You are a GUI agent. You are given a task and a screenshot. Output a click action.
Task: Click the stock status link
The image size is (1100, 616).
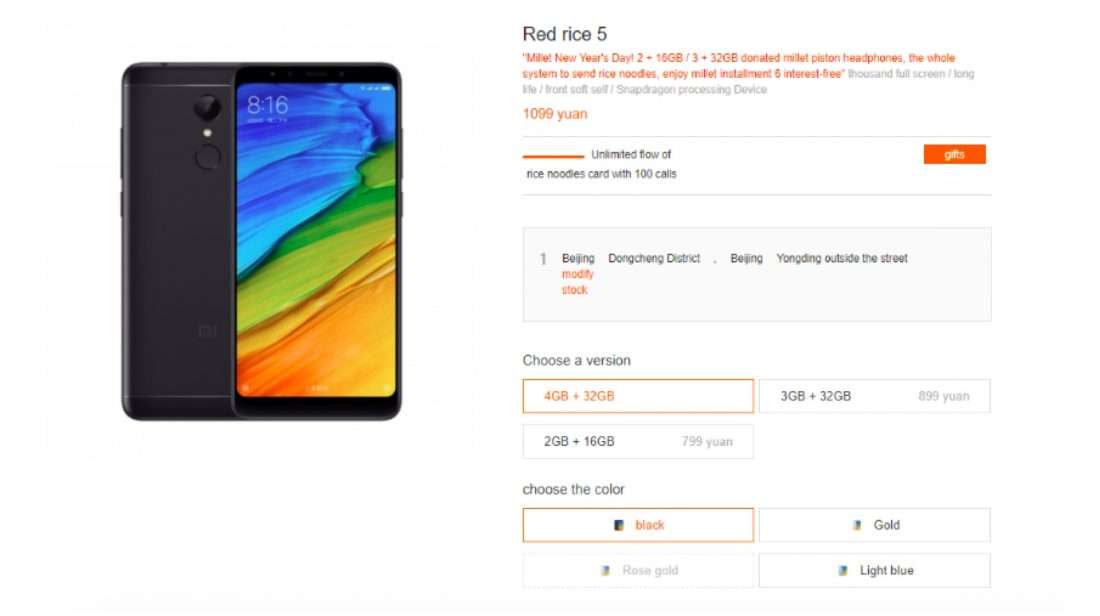pyautogui.click(x=575, y=290)
